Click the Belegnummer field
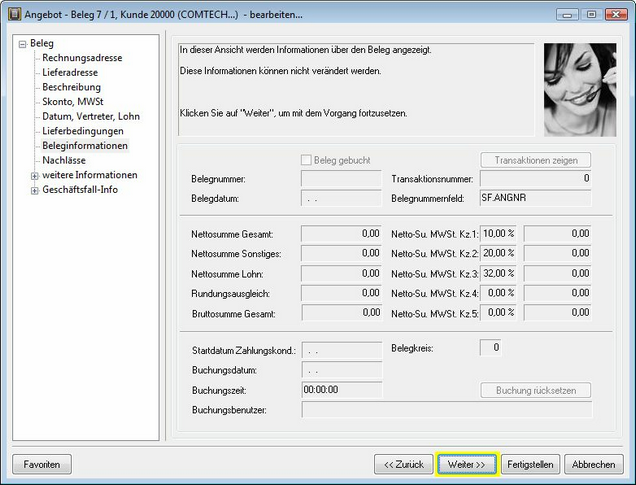Viewport: 636px width, 485px height. point(341,179)
